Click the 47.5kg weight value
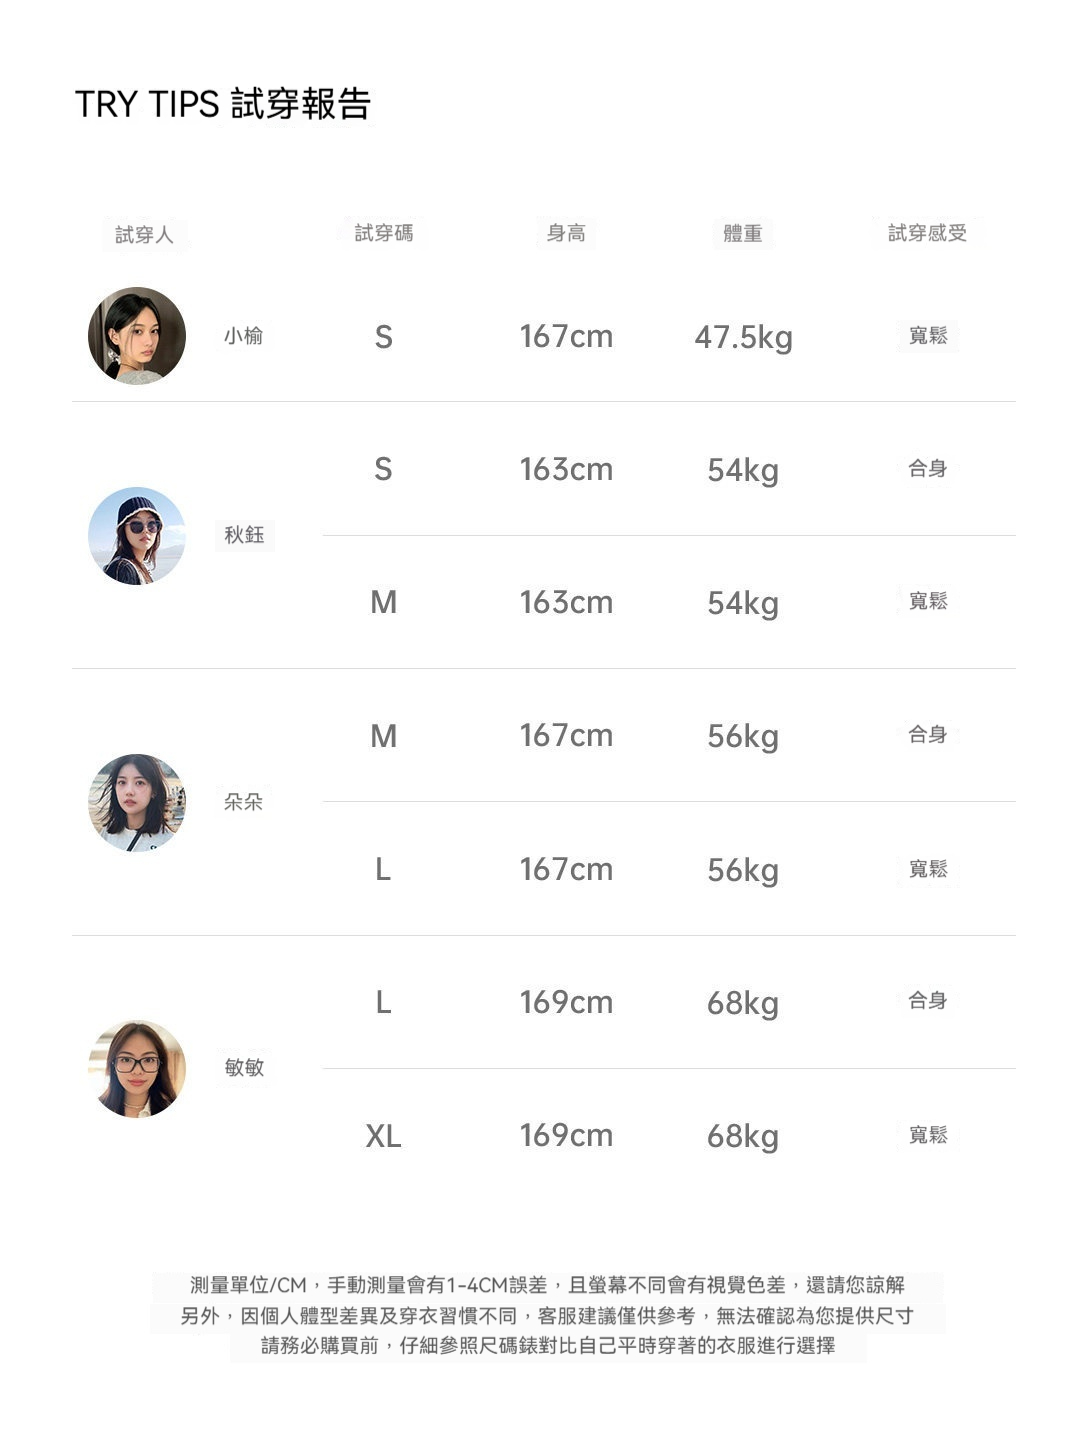This screenshot has width=1080, height=1446. [743, 337]
